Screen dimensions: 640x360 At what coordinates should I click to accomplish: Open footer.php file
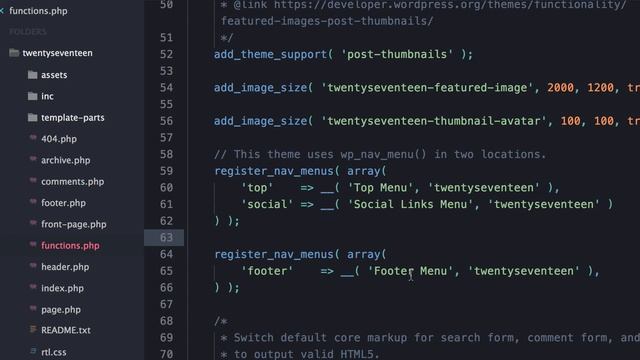point(64,203)
